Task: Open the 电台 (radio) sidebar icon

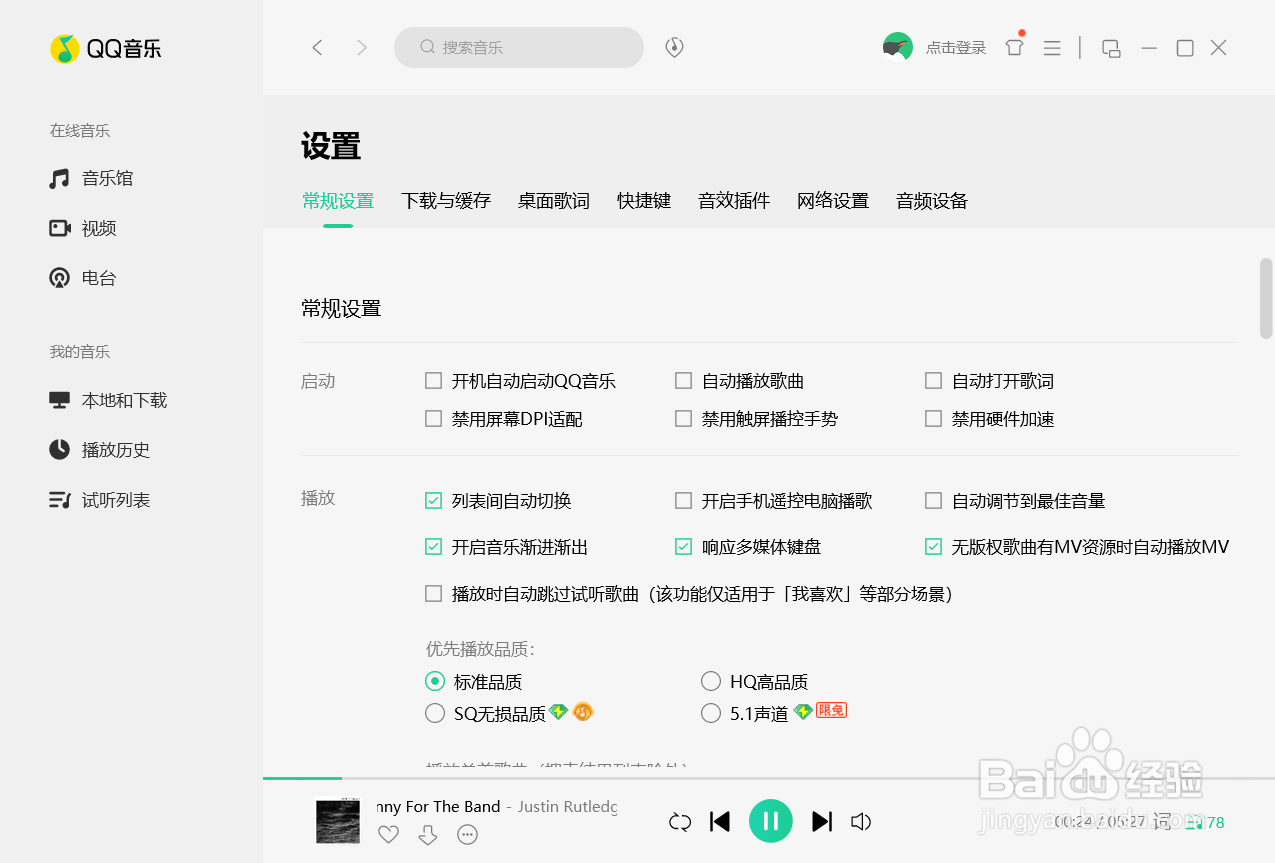Action: click(x=96, y=278)
